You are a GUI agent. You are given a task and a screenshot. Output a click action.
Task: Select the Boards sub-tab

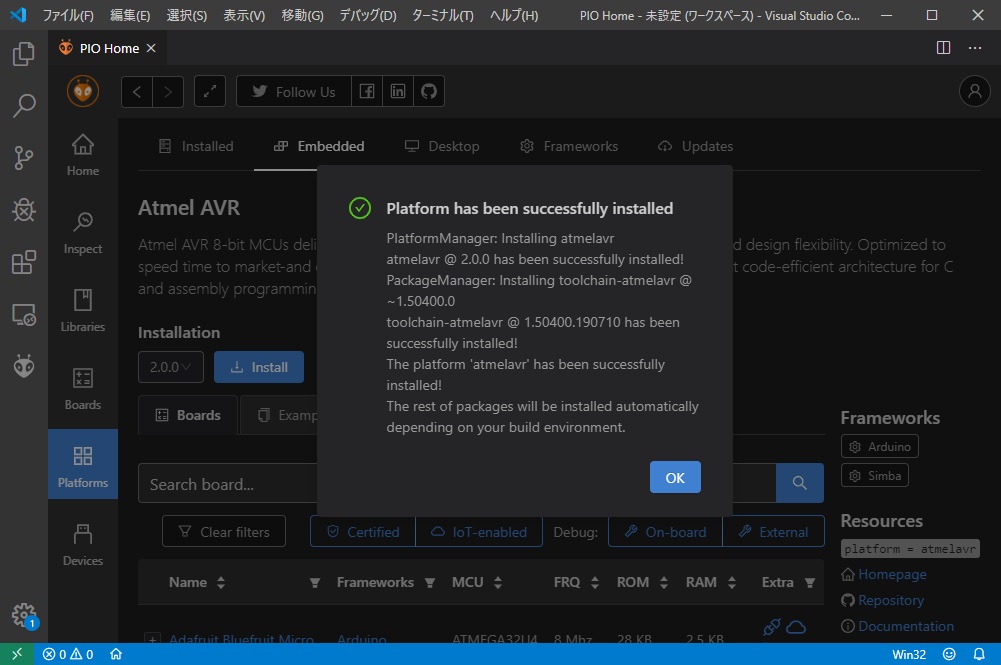(188, 415)
